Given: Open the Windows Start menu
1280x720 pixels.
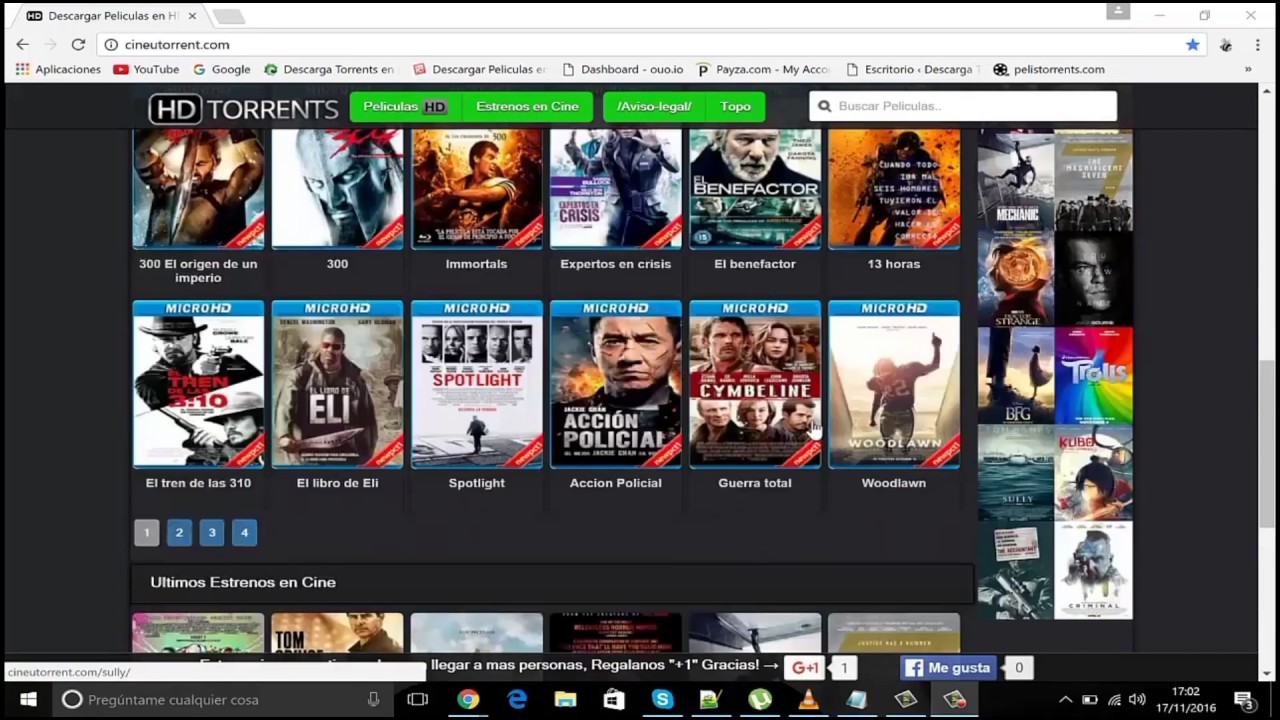Looking at the screenshot, I should click(27, 700).
